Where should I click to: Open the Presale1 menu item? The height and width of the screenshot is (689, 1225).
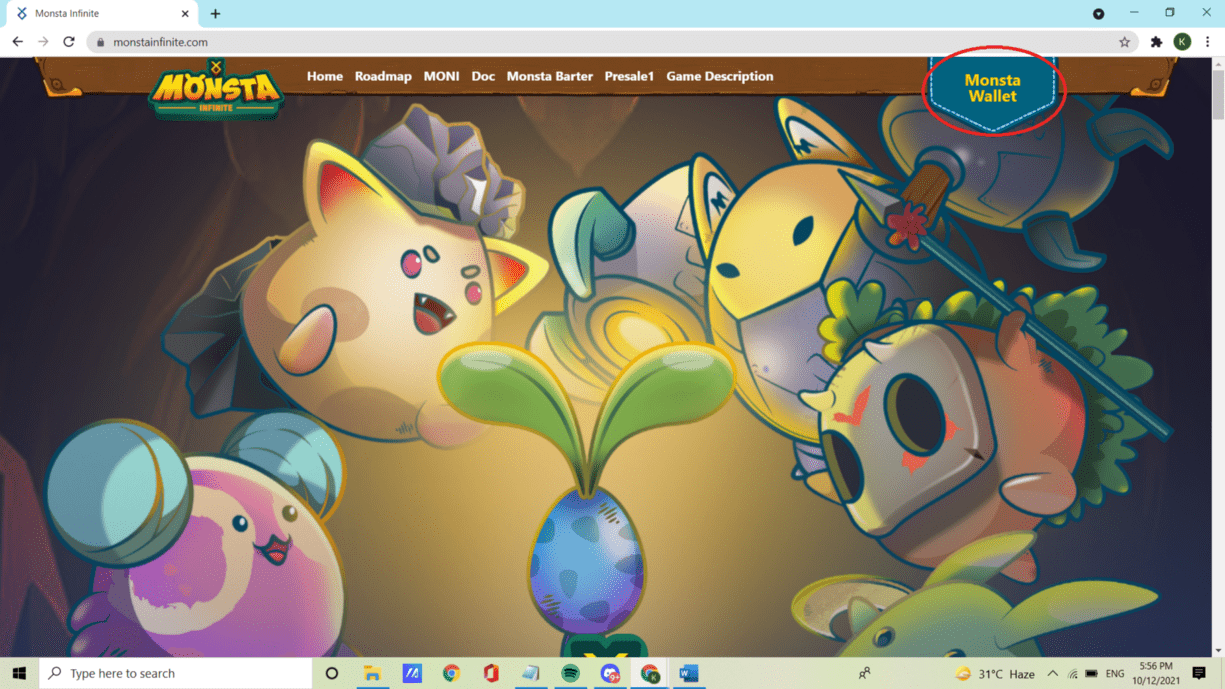coord(629,76)
